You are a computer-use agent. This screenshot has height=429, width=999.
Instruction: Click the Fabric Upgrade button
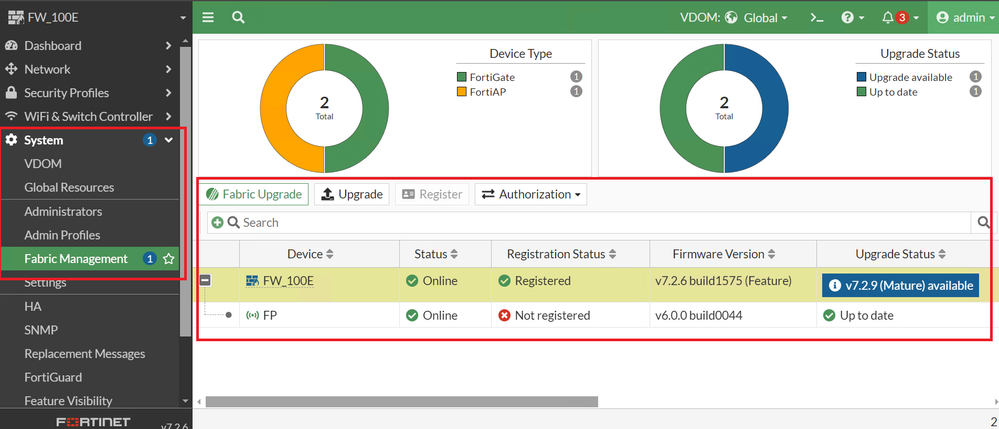click(x=254, y=194)
